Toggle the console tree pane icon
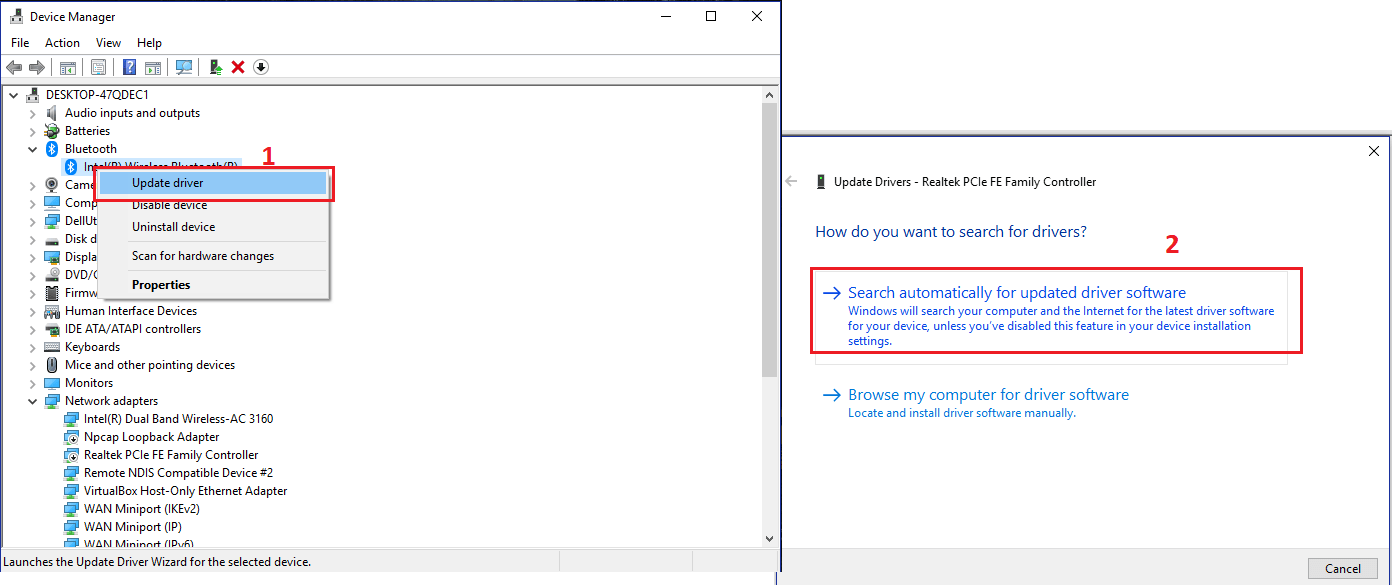Image resolution: width=1392 pixels, height=586 pixels. (67, 67)
